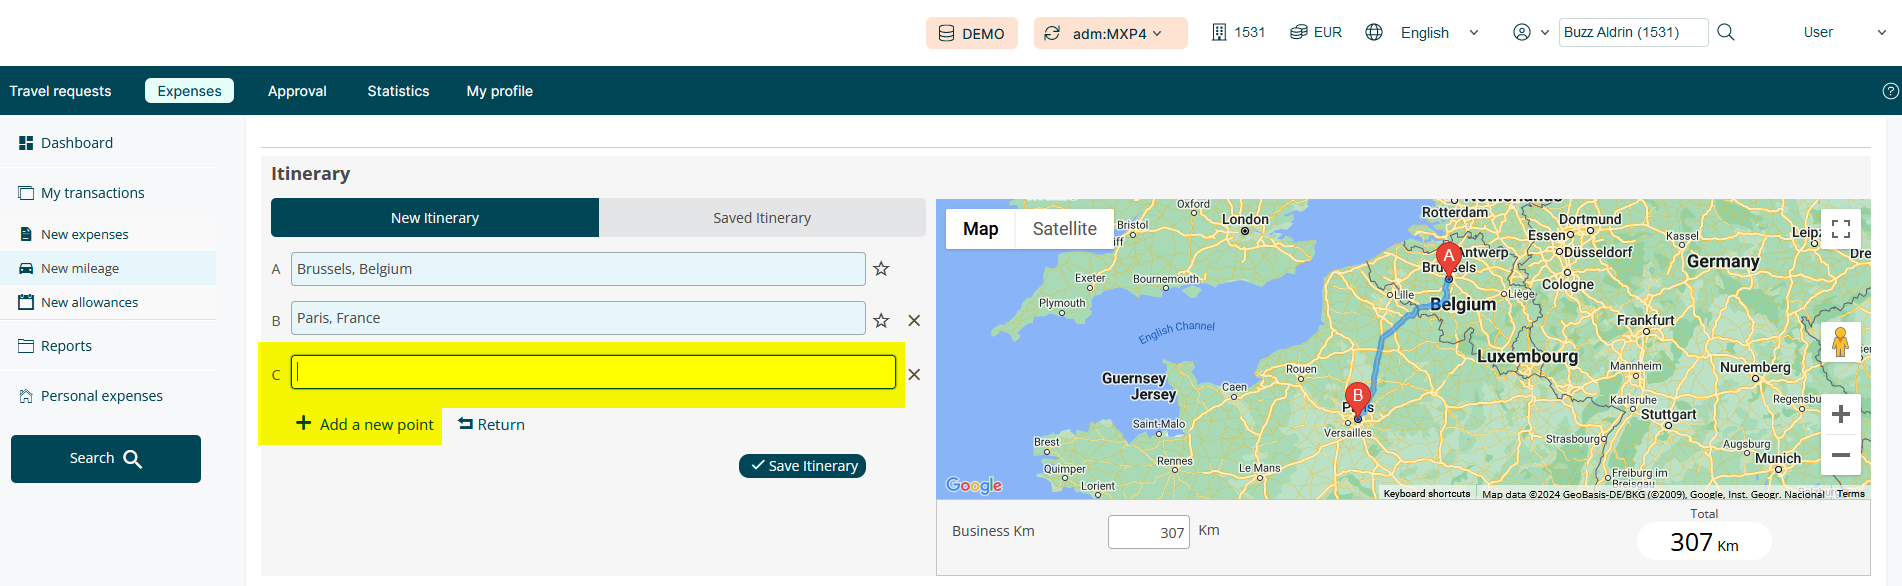Open New mileage in the sidebar
Image resolution: width=1902 pixels, height=586 pixels.
tap(80, 268)
